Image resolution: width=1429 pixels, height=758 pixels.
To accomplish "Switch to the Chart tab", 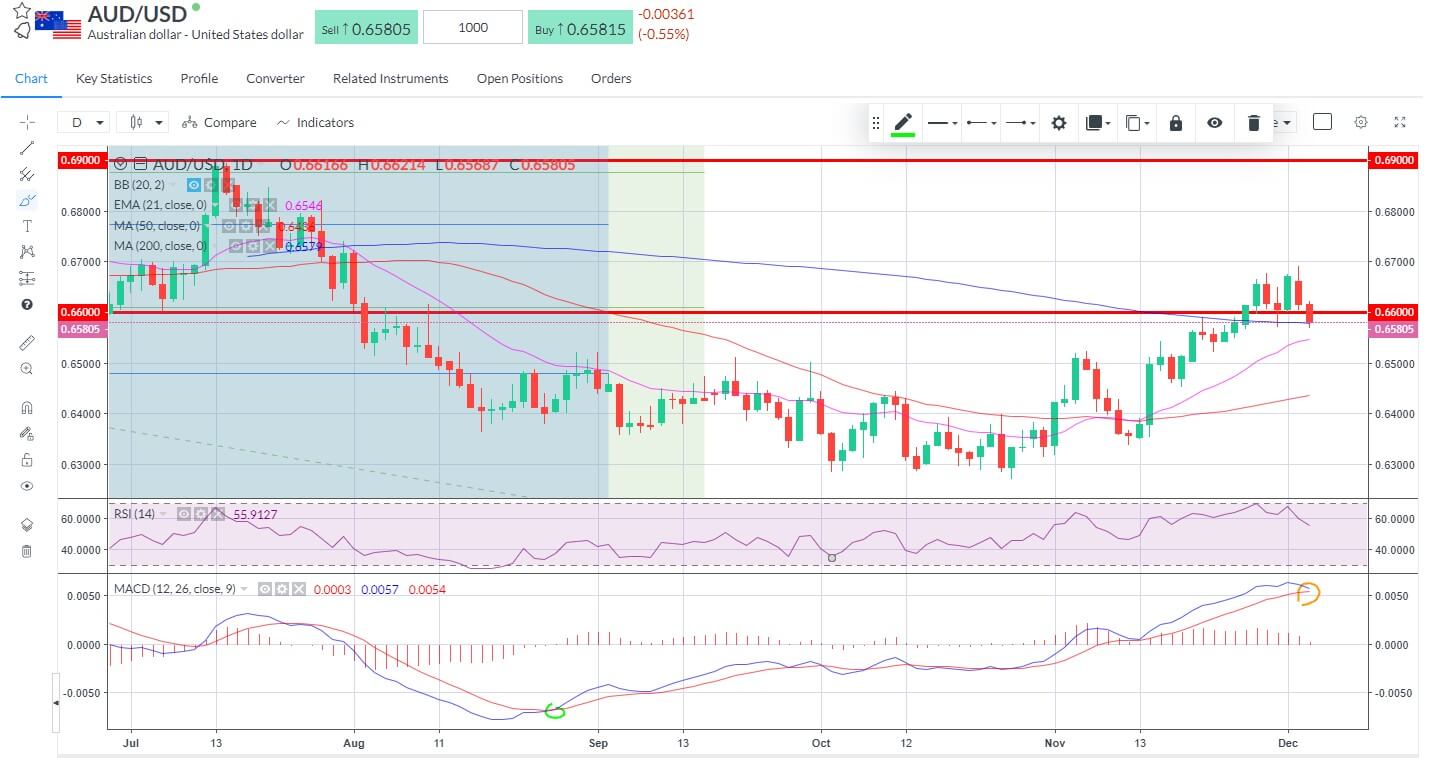I will click(x=31, y=78).
